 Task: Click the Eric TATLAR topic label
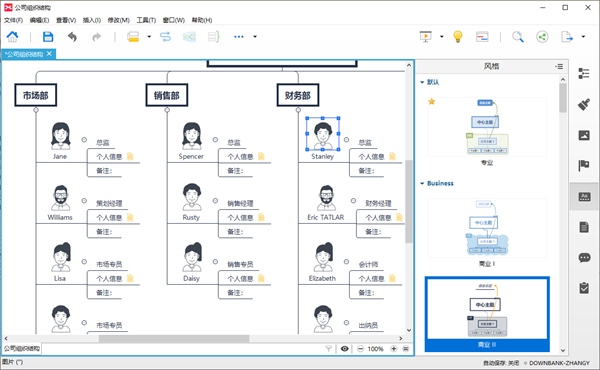326,217
